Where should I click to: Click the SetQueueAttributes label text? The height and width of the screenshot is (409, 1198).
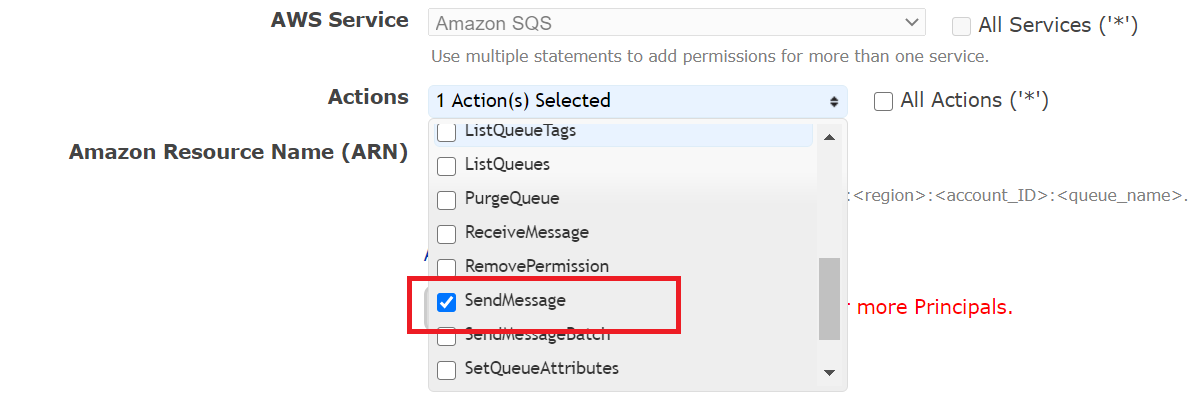[541, 368]
